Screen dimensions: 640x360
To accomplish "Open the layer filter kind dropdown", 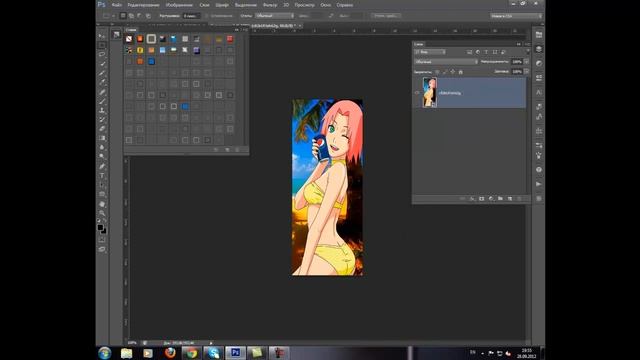I will pos(430,52).
